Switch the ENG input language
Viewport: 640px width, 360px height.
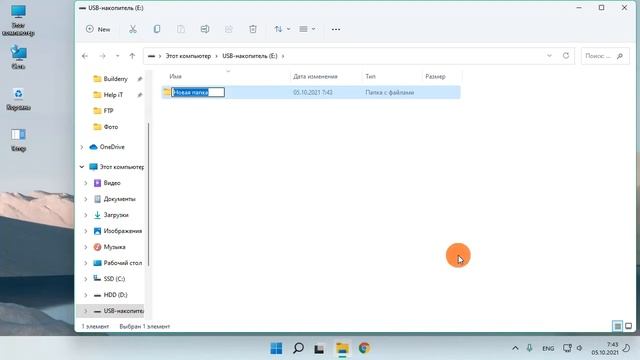click(548, 349)
